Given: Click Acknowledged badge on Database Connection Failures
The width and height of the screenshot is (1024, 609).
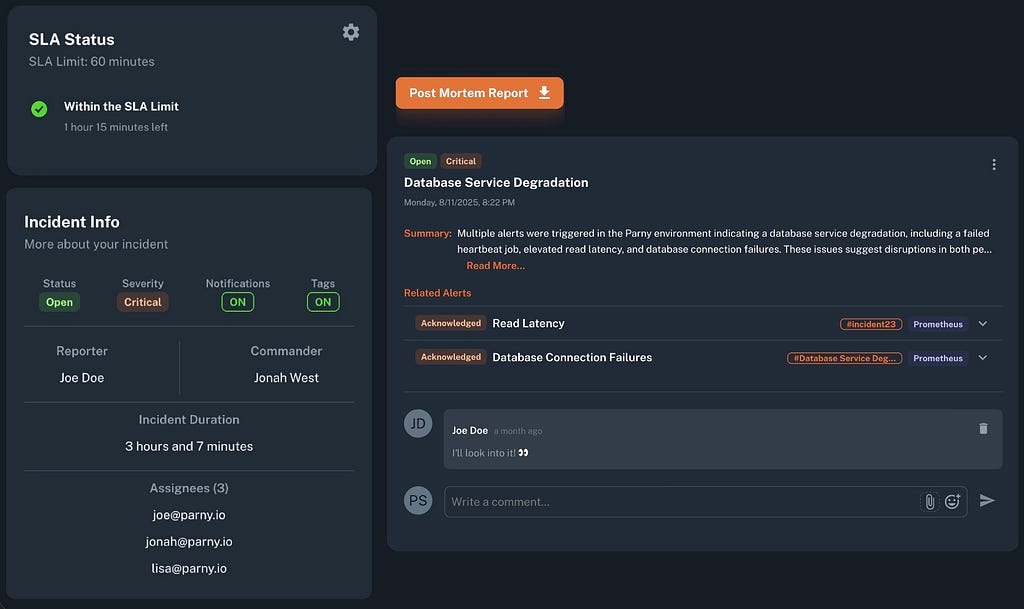Looking at the screenshot, I should coord(451,357).
